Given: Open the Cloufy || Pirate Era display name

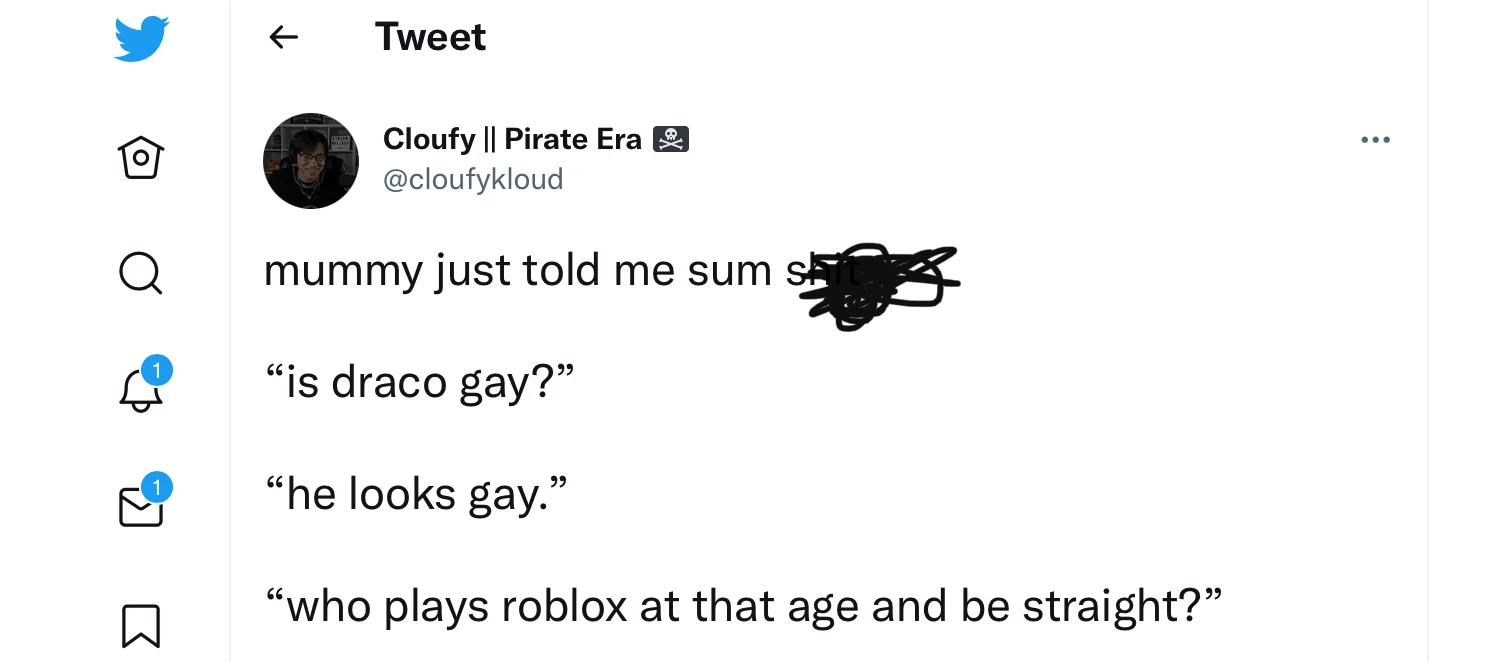Looking at the screenshot, I should coord(512,139).
